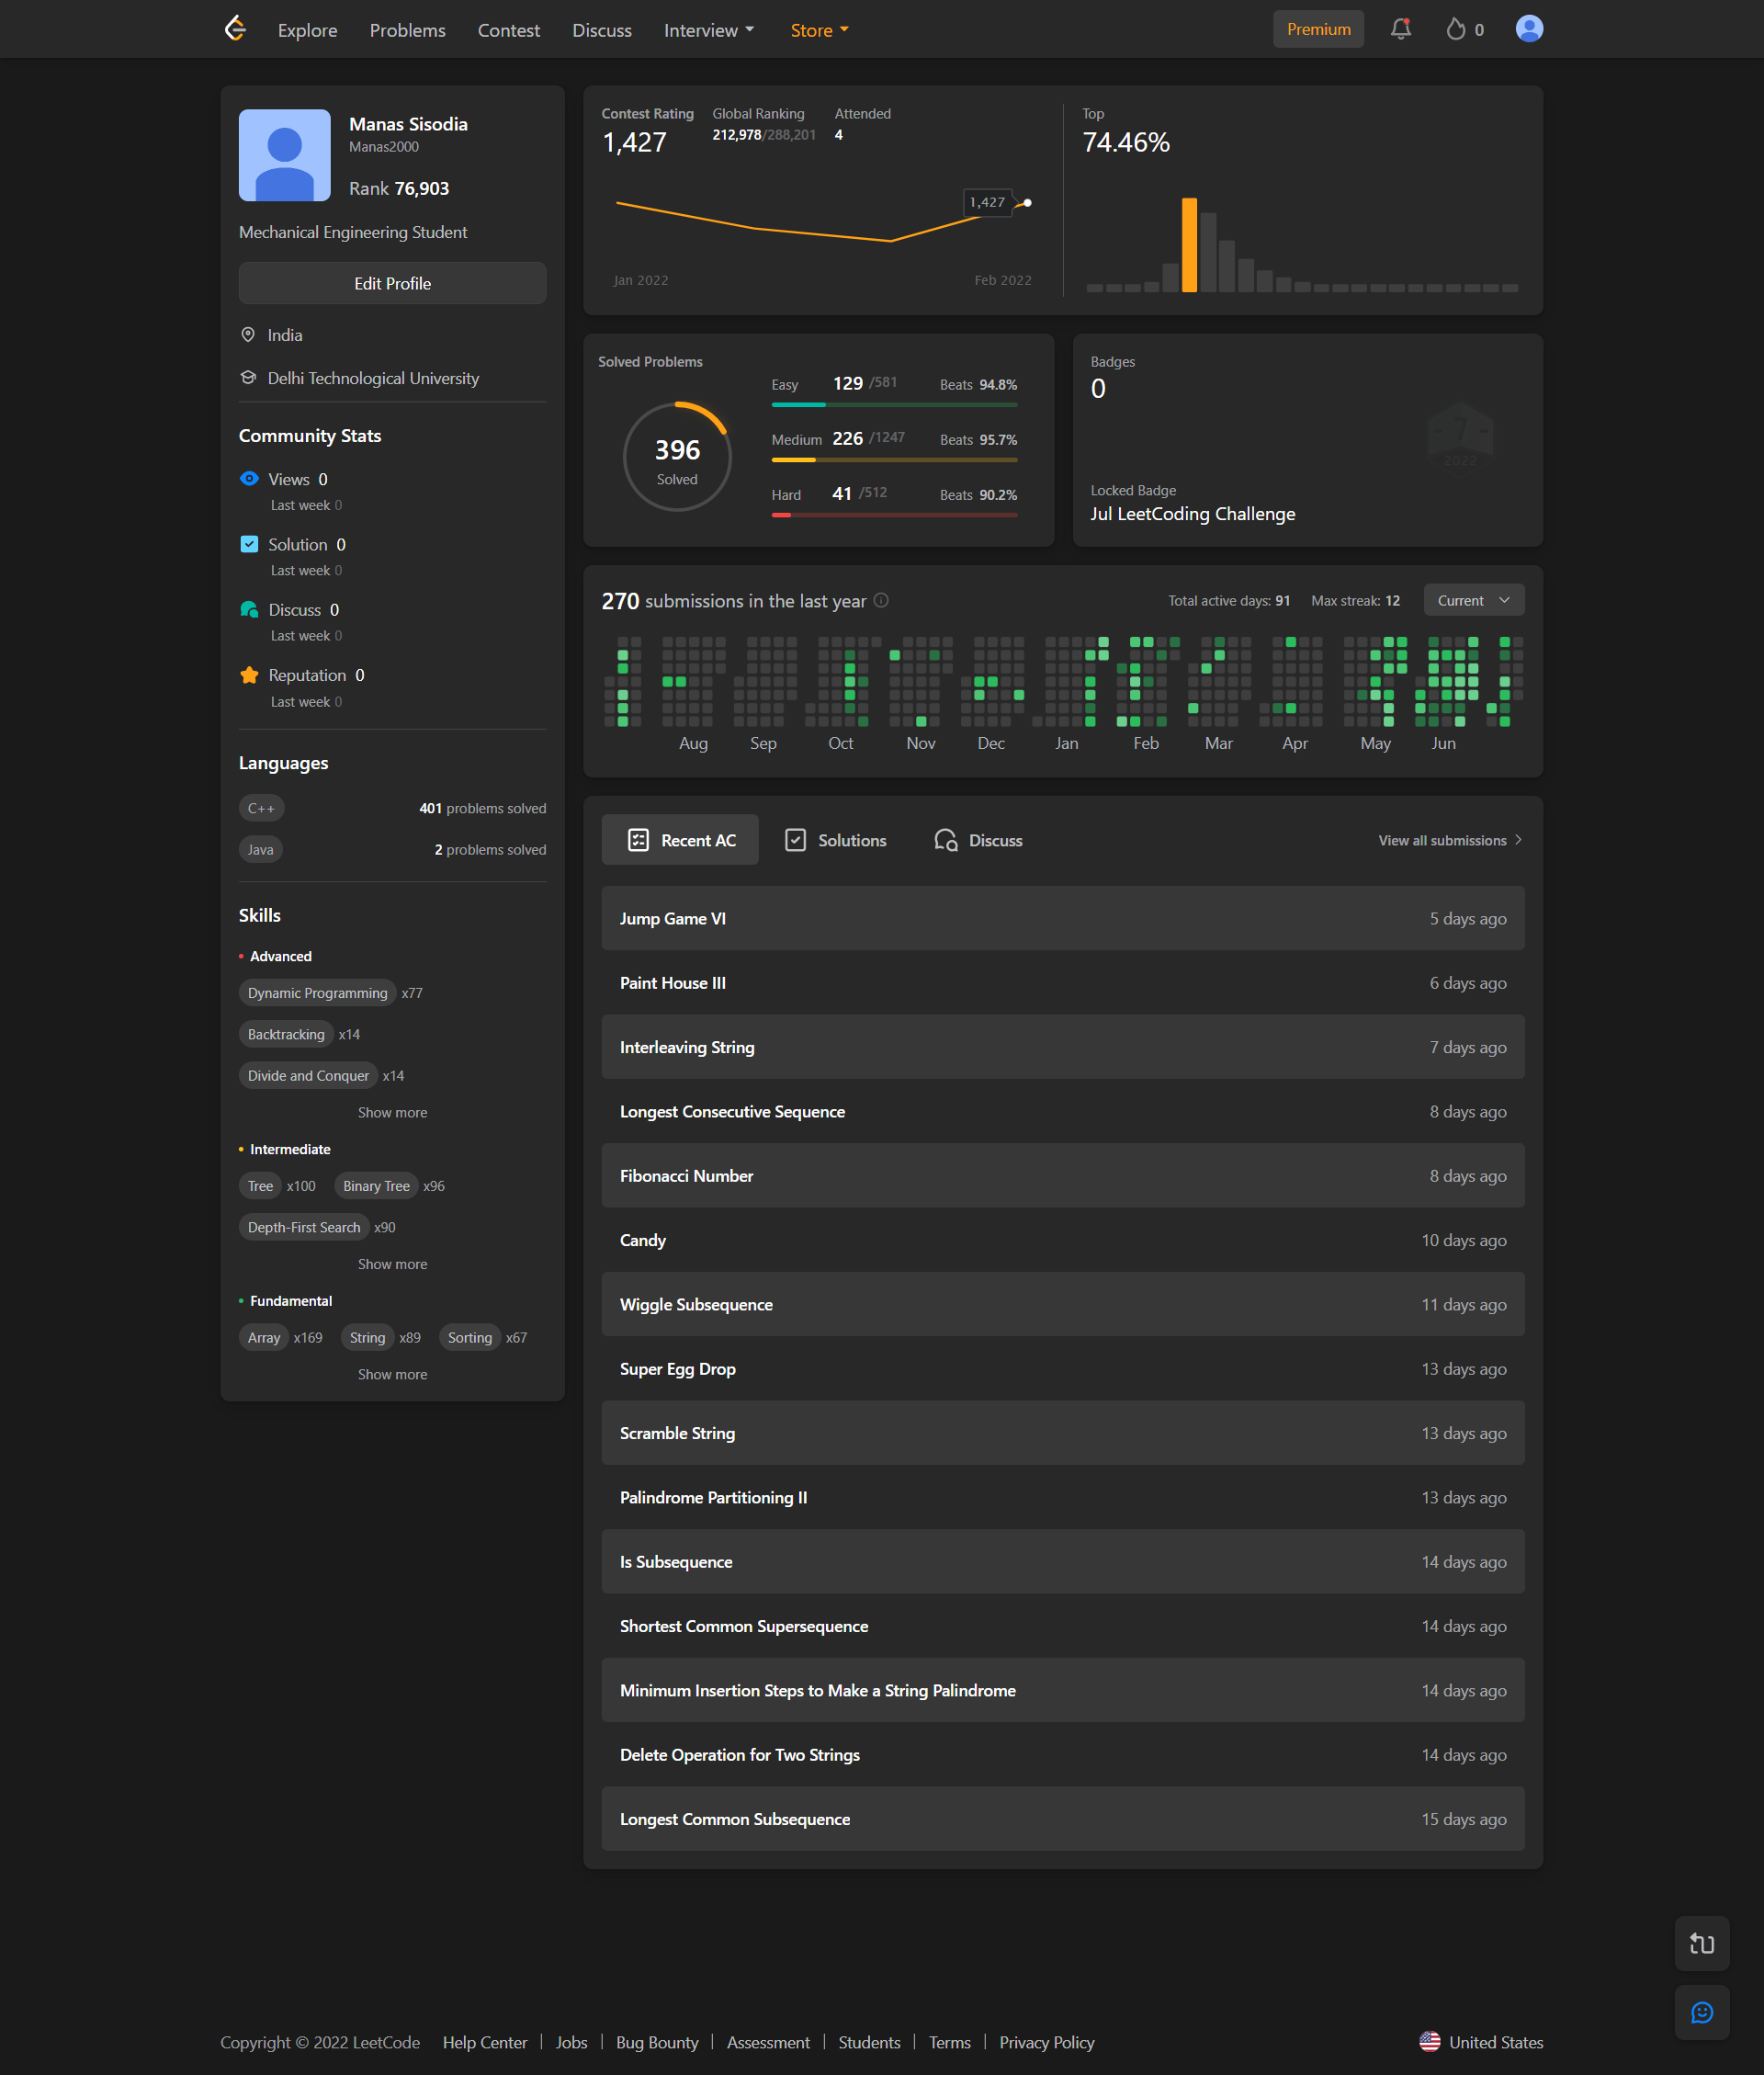
Task: Expand Fundamental skills with Show more
Action: [392, 1374]
